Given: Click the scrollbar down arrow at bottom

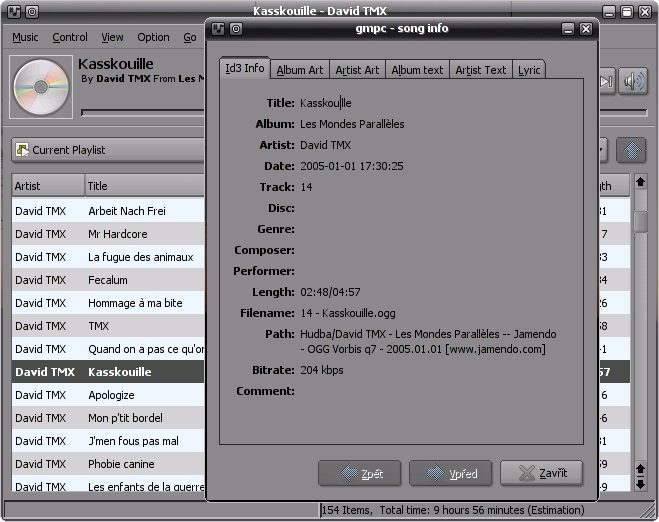Looking at the screenshot, I should pyautogui.click(x=640, y=484).
